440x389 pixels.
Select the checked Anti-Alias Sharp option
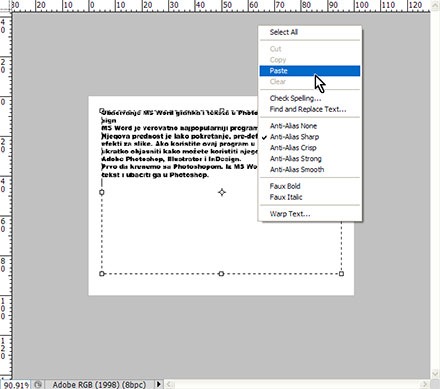(x=310, y=137)
